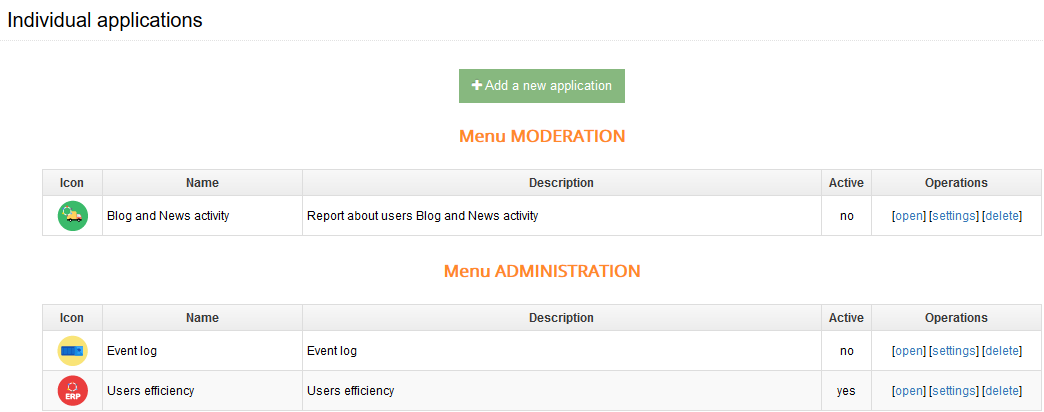Open the Blog and News activity application
The image size is (1044, 412).
click(909, 216)
